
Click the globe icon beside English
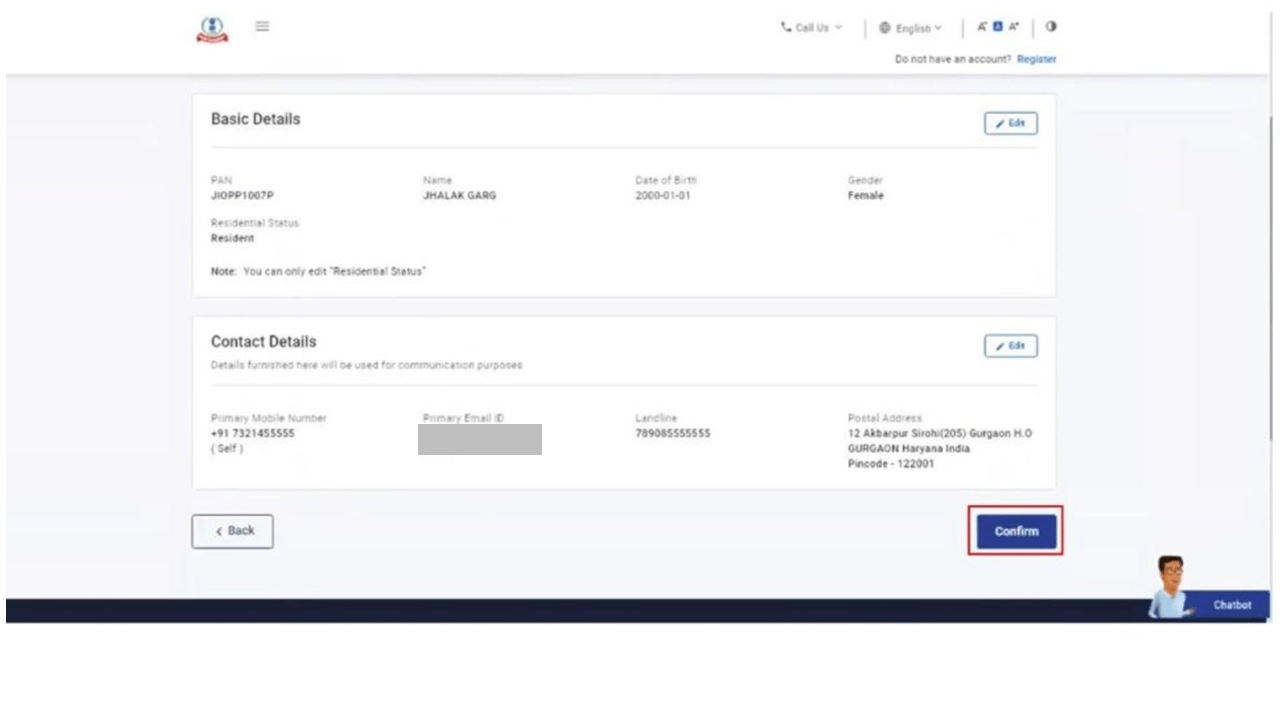click(886, 28)
